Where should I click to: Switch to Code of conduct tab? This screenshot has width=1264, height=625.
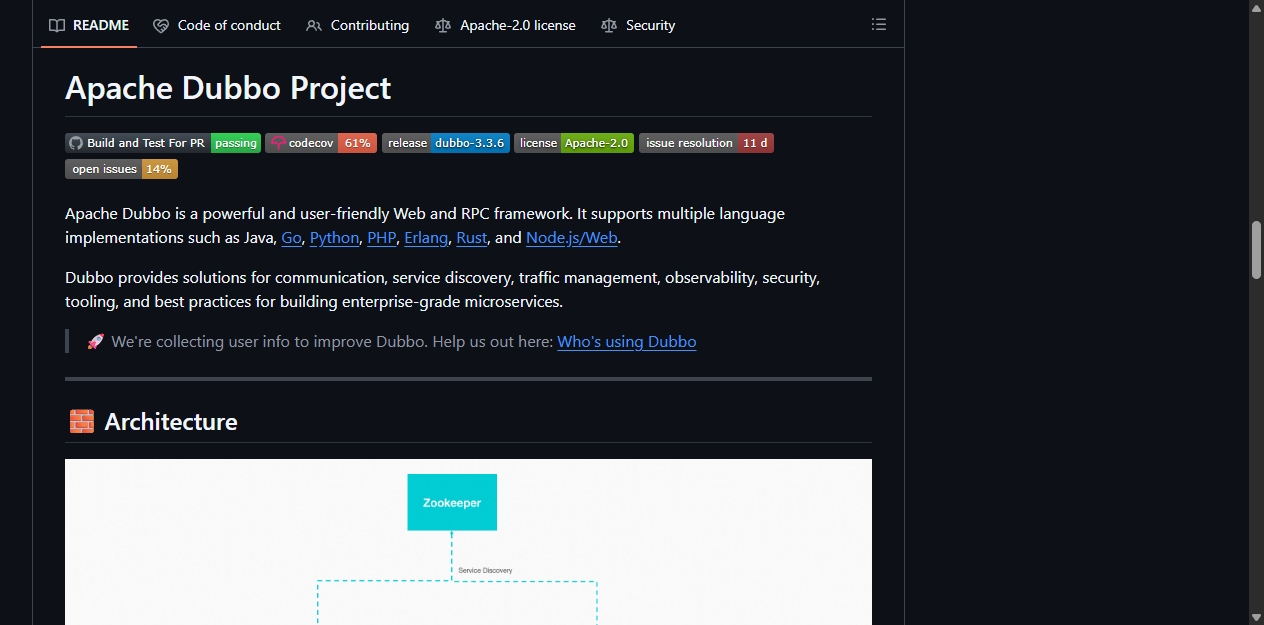point(217,25)
